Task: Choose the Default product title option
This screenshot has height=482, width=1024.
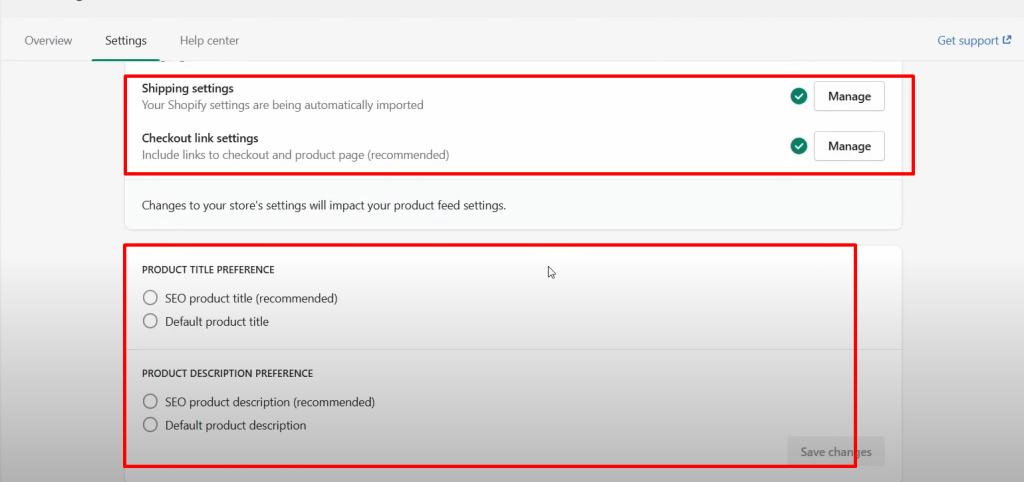Action: pos(151,322)
